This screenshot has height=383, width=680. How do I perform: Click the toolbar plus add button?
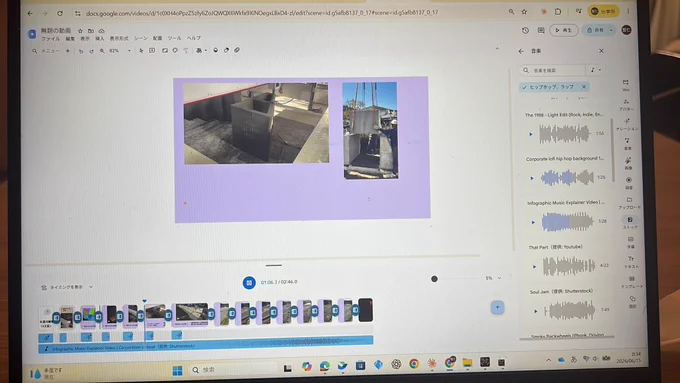[x=68, y=51]
